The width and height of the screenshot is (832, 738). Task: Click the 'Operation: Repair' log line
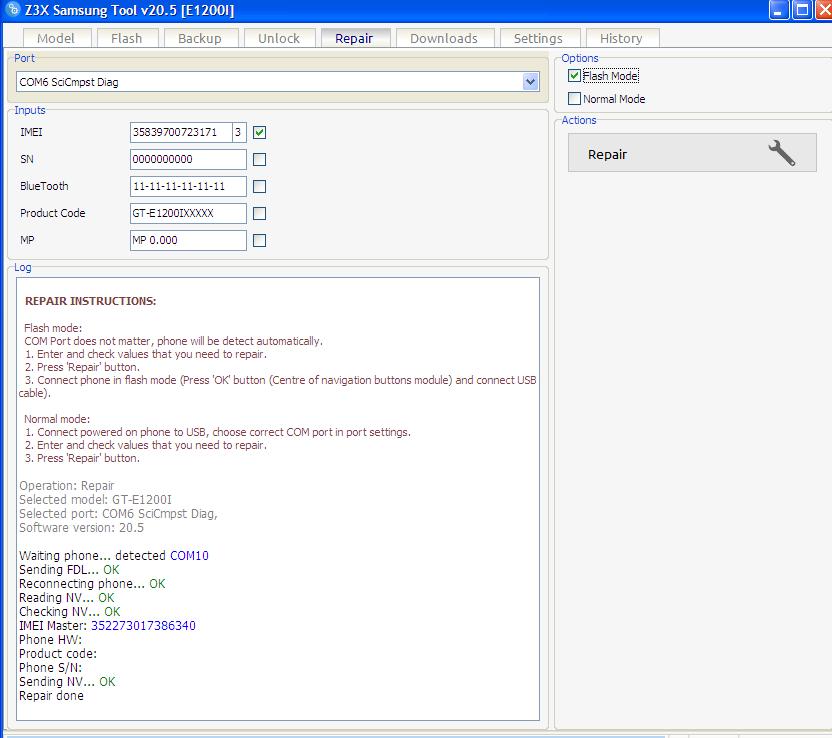tap(67, 485)
